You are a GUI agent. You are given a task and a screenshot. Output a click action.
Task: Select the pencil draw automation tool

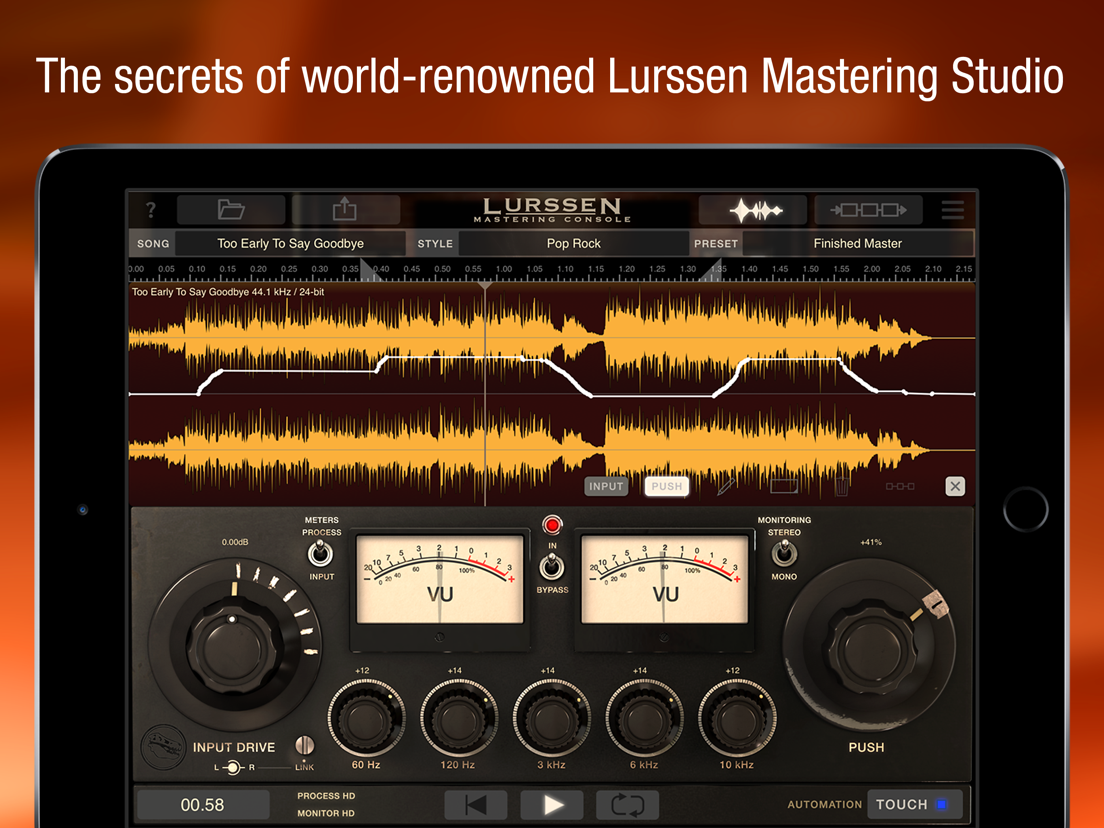pos(726,486)
